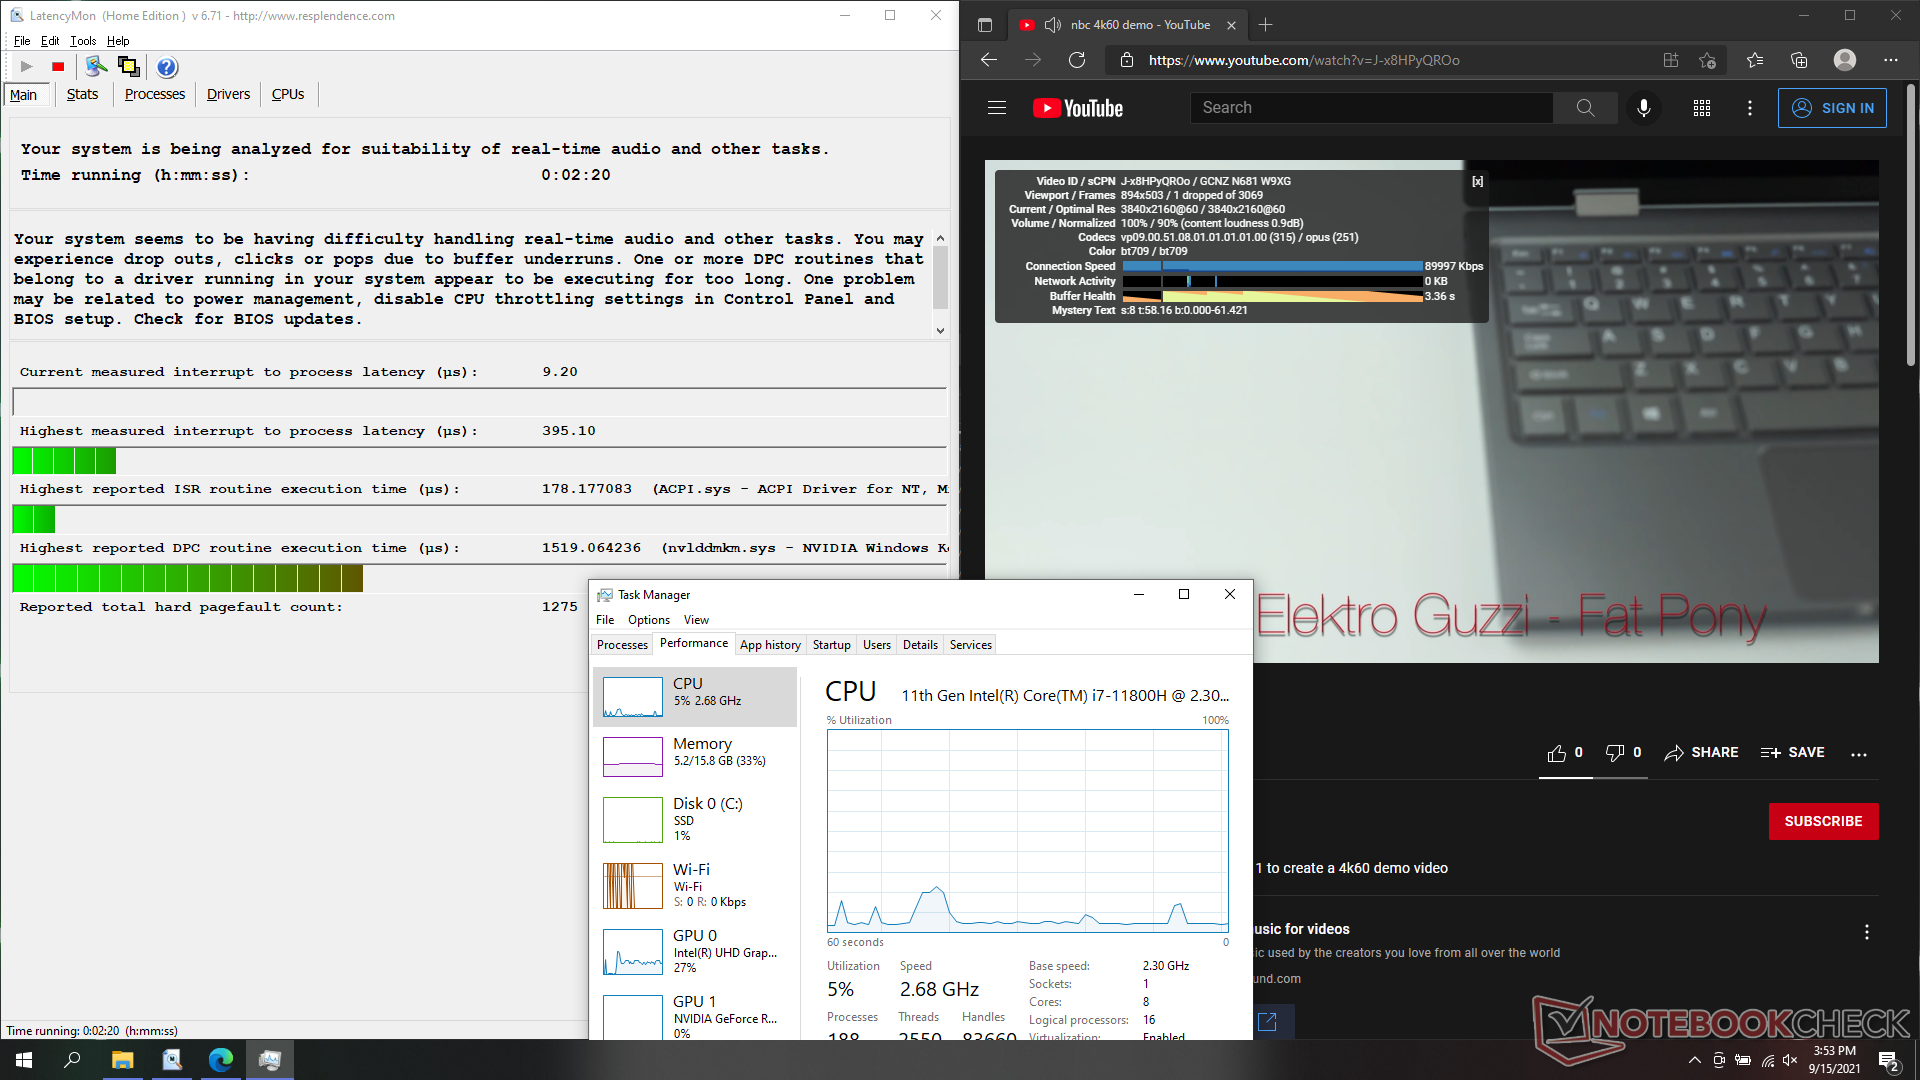Click the browser back arrow
This screenshot has width=1920, height=1080.
(x=989, y=60)
